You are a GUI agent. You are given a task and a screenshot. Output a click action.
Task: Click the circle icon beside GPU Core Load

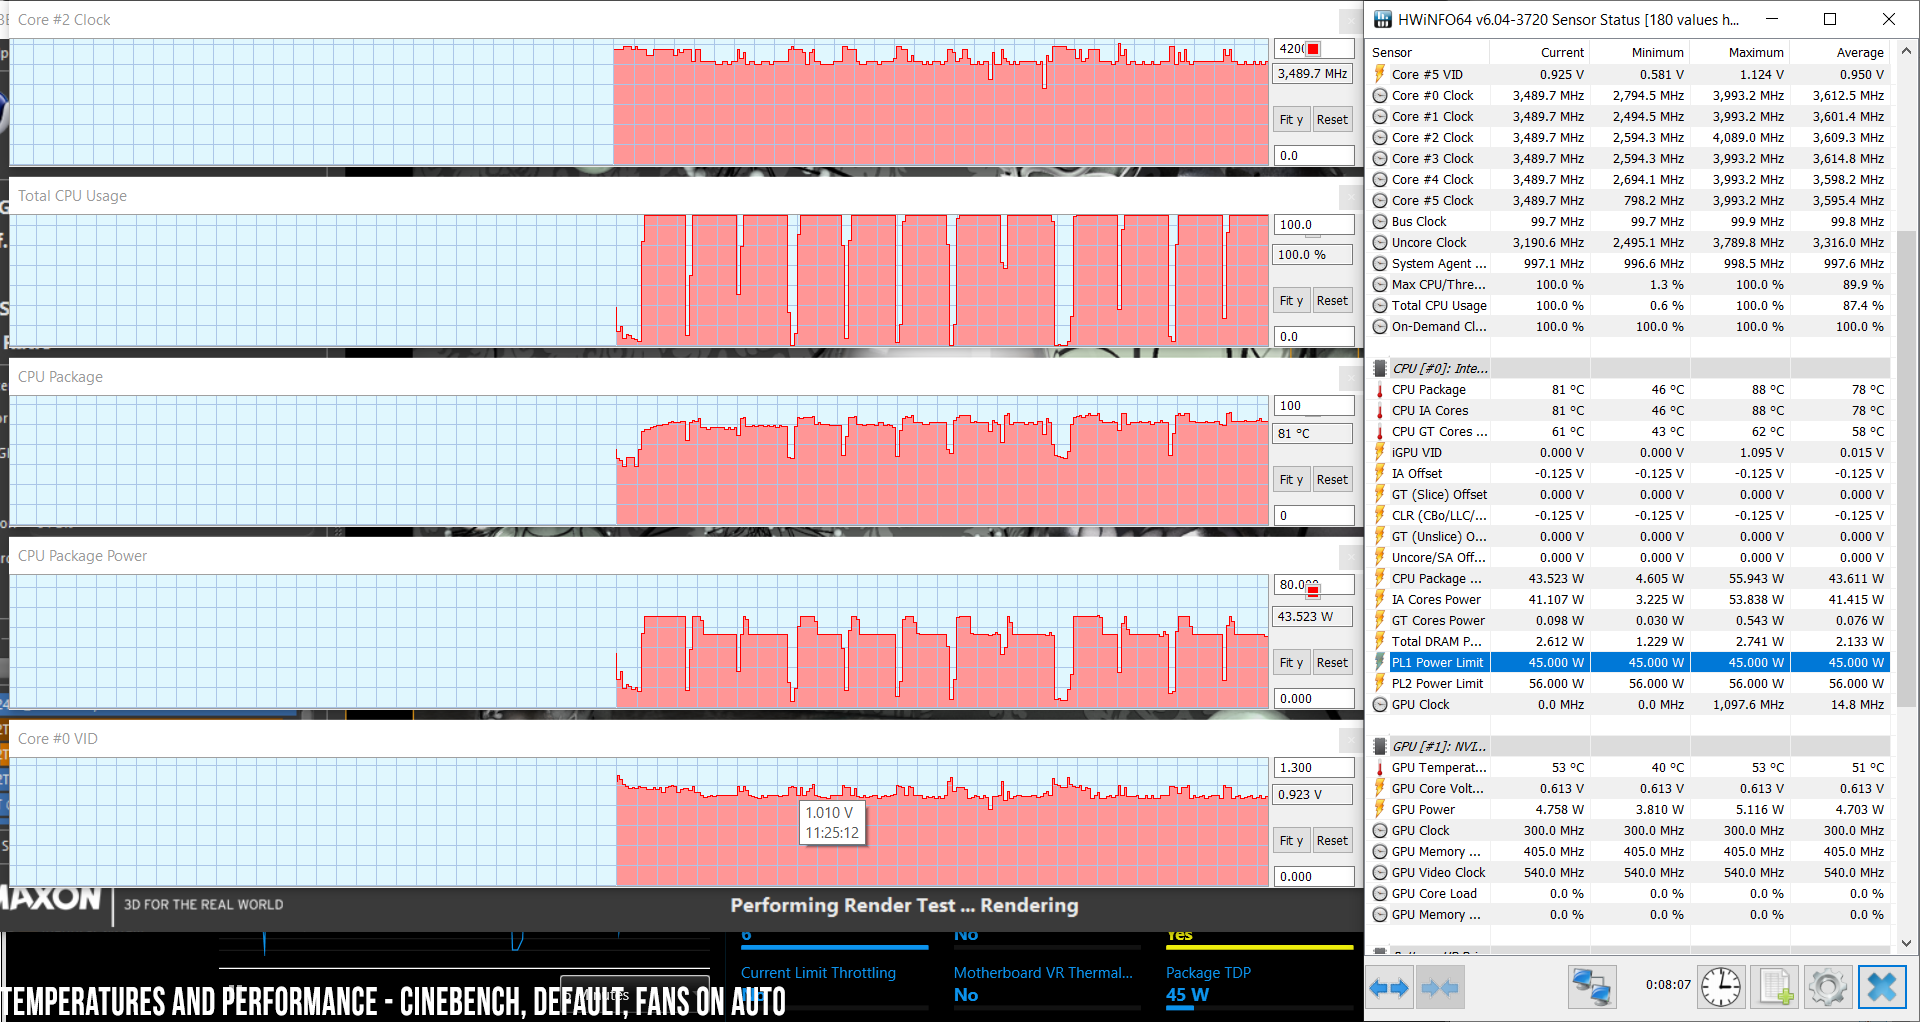coord(1380,893)
